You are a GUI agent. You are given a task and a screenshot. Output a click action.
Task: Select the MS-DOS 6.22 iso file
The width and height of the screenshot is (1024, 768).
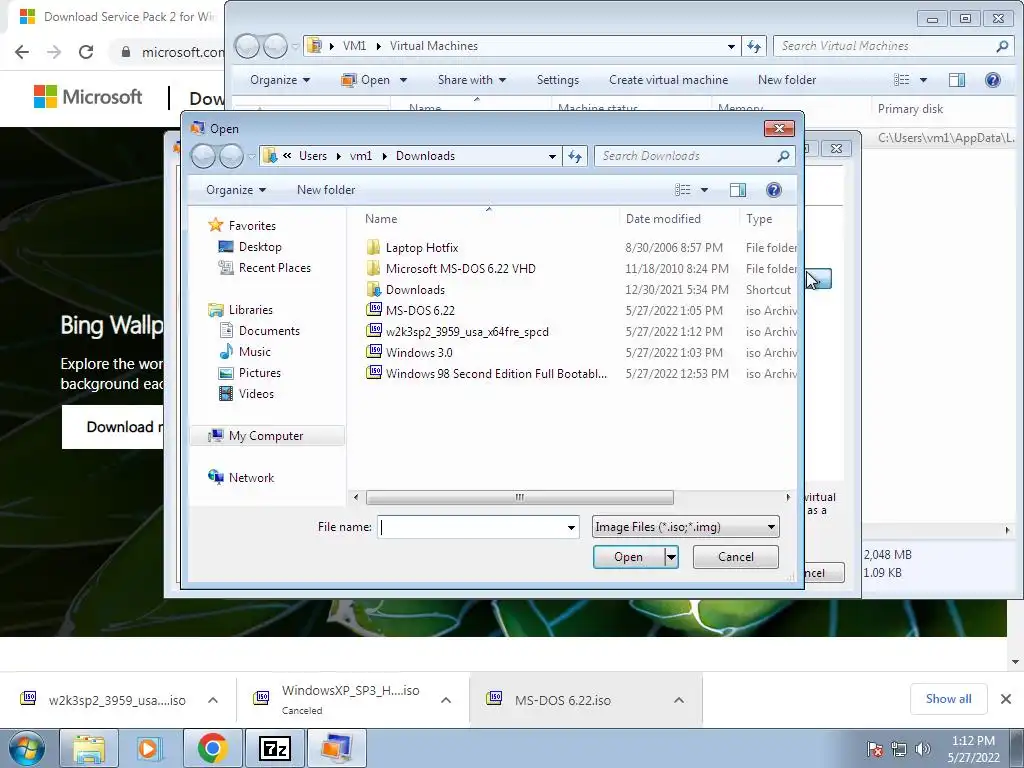pyautogui.click(x=420, y=311)
